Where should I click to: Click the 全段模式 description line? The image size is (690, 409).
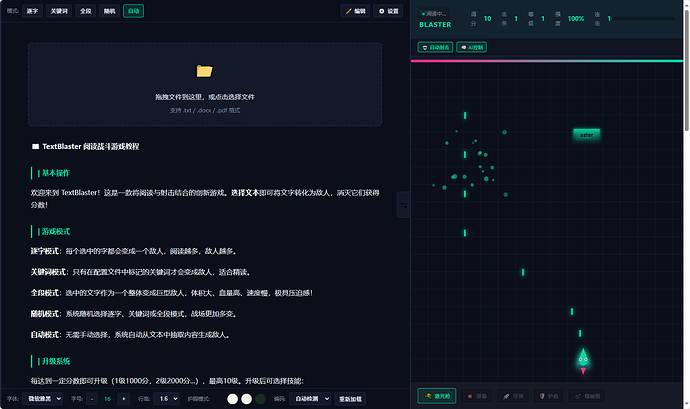[x=172, y=293]
